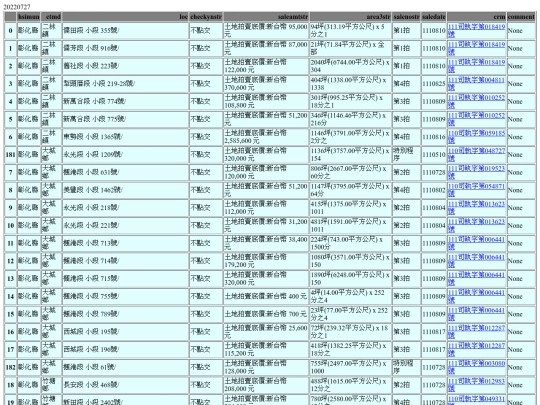Open the crm link in row 11
The image size is (540, 405).
(x=476, y=243)
